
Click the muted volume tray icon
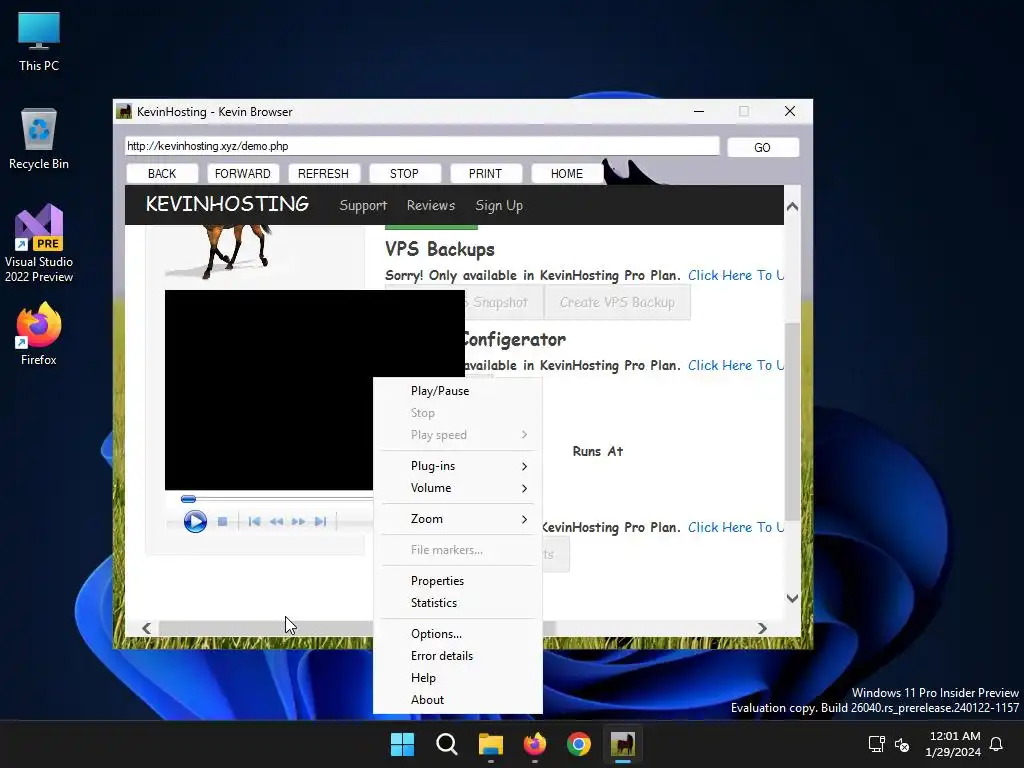(x=902, y=744)
